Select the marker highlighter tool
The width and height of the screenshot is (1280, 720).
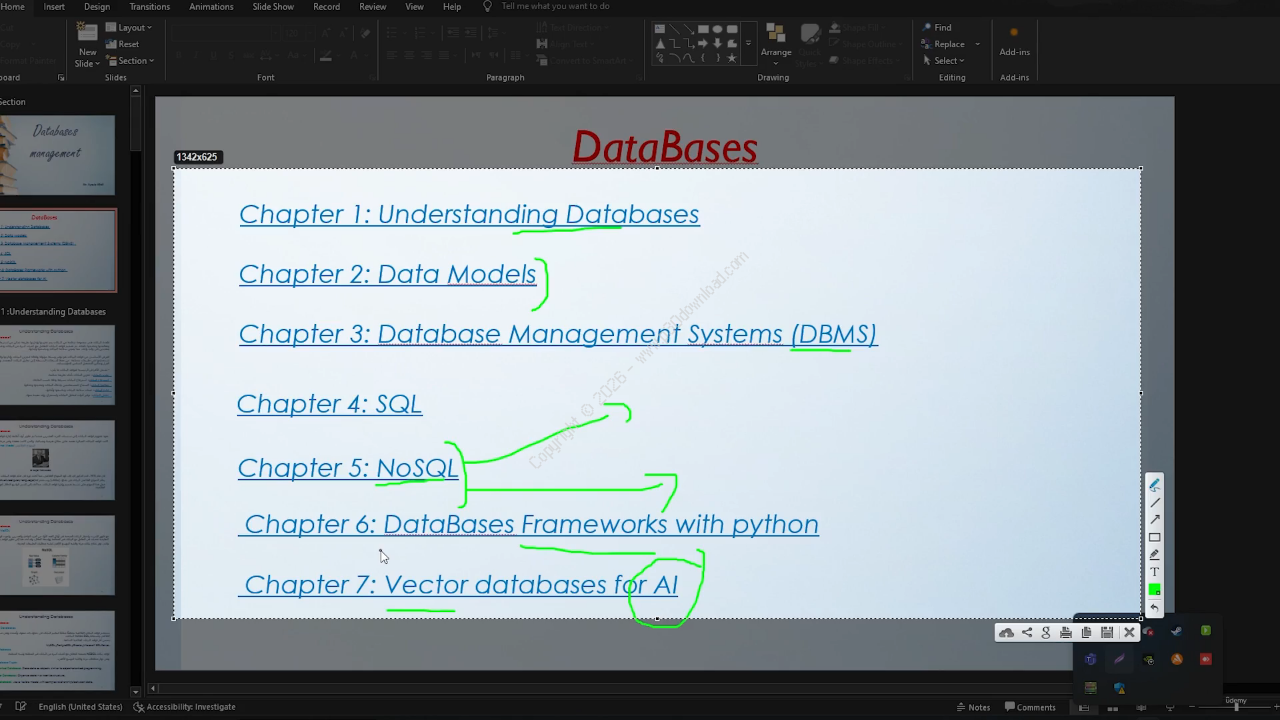pos(1154,554)
